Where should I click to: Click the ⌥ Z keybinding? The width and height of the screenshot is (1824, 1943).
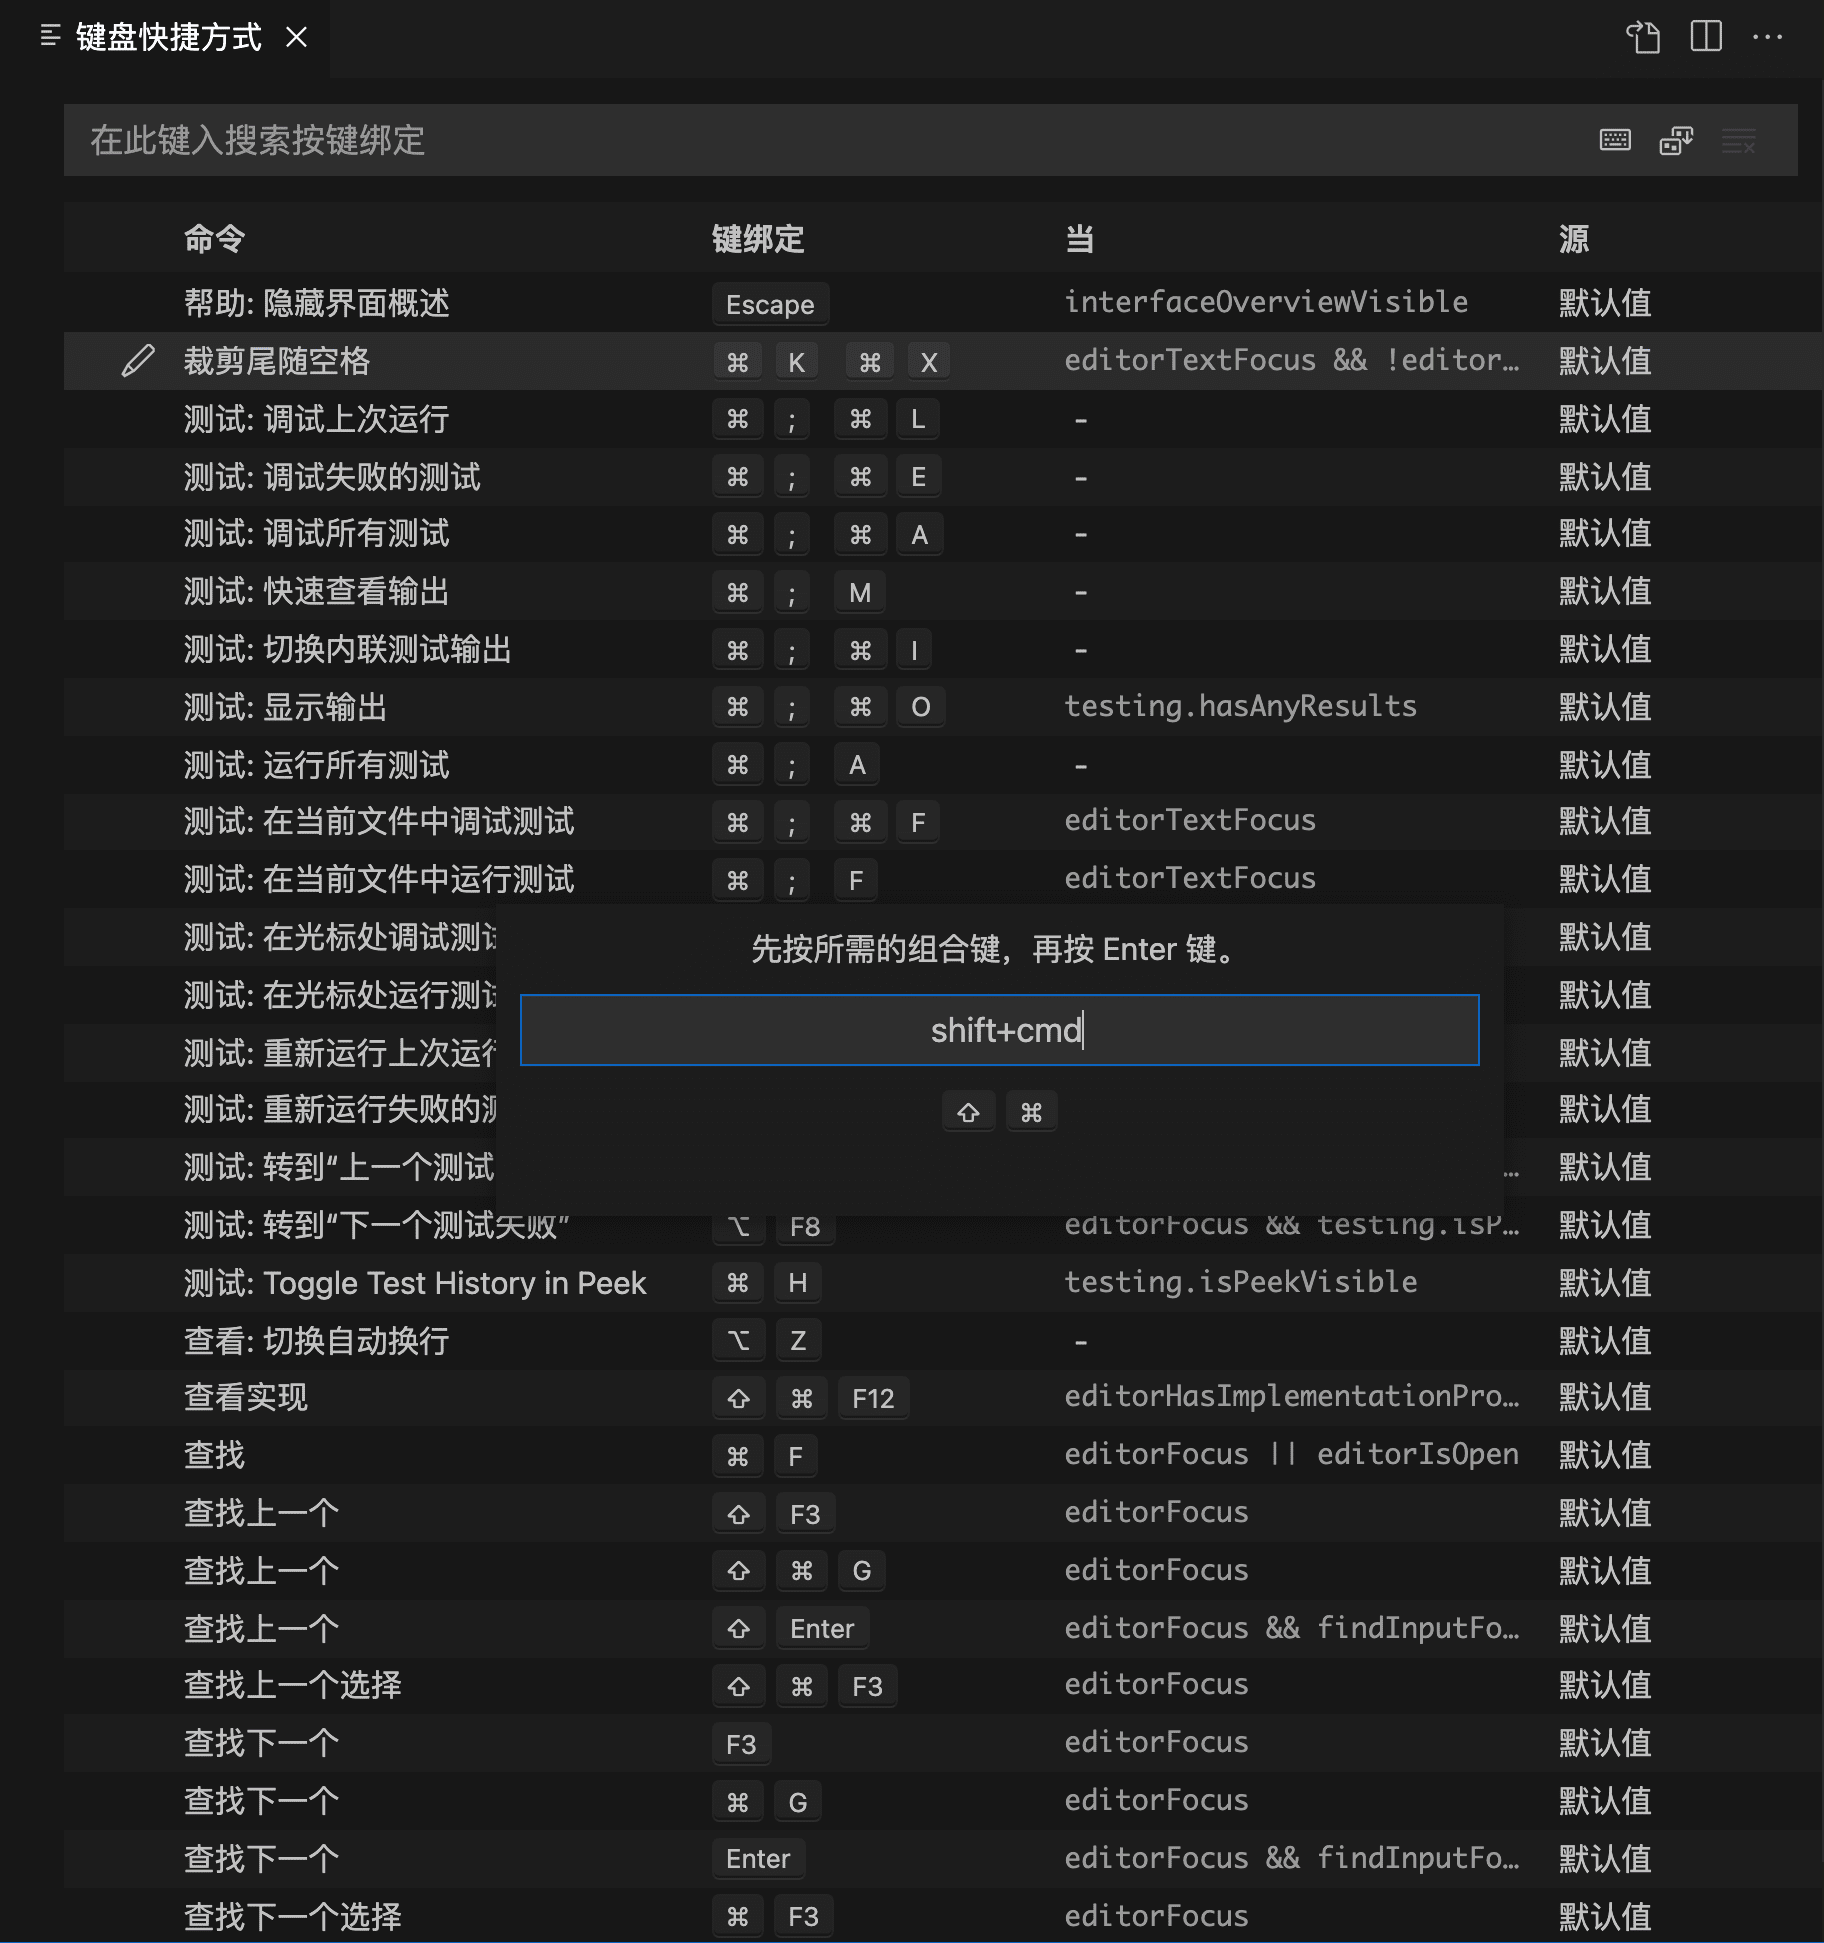click(x=766, y=1341)
